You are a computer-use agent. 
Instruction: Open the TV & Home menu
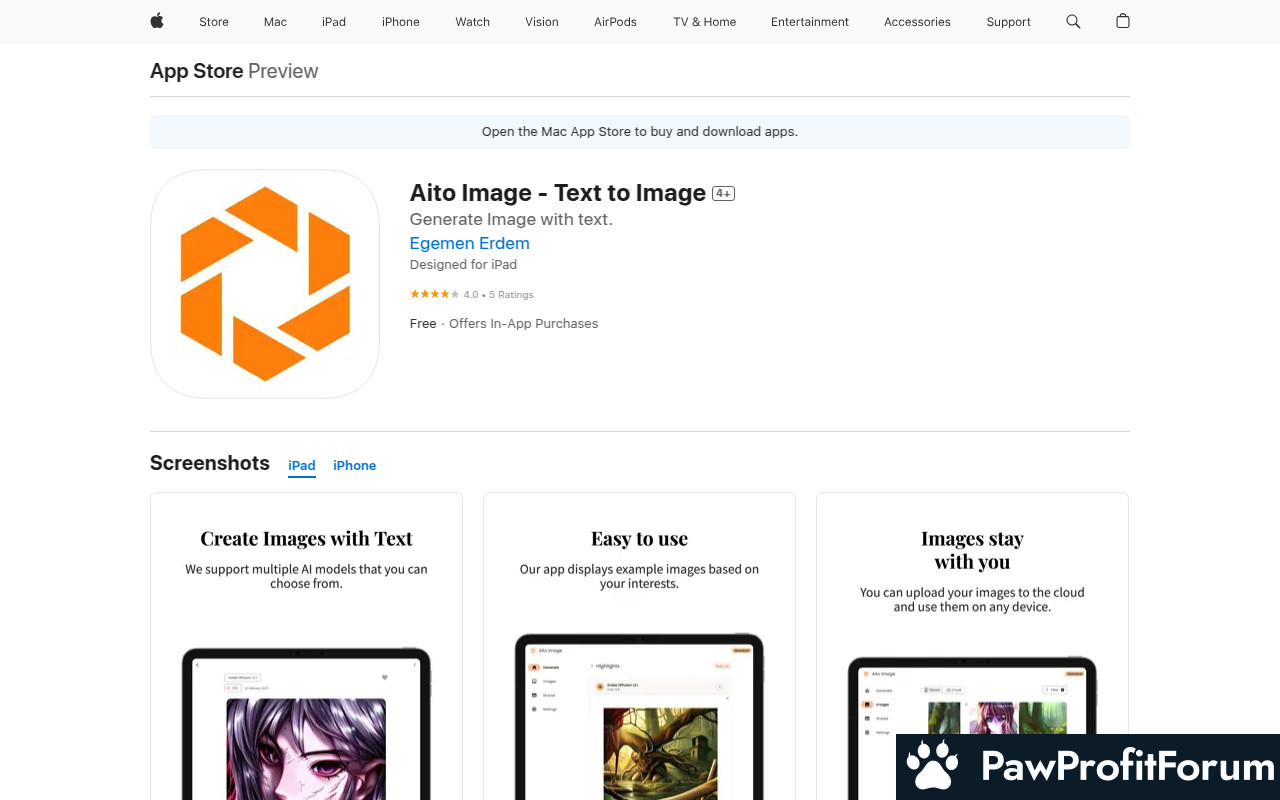pos(704,22)
